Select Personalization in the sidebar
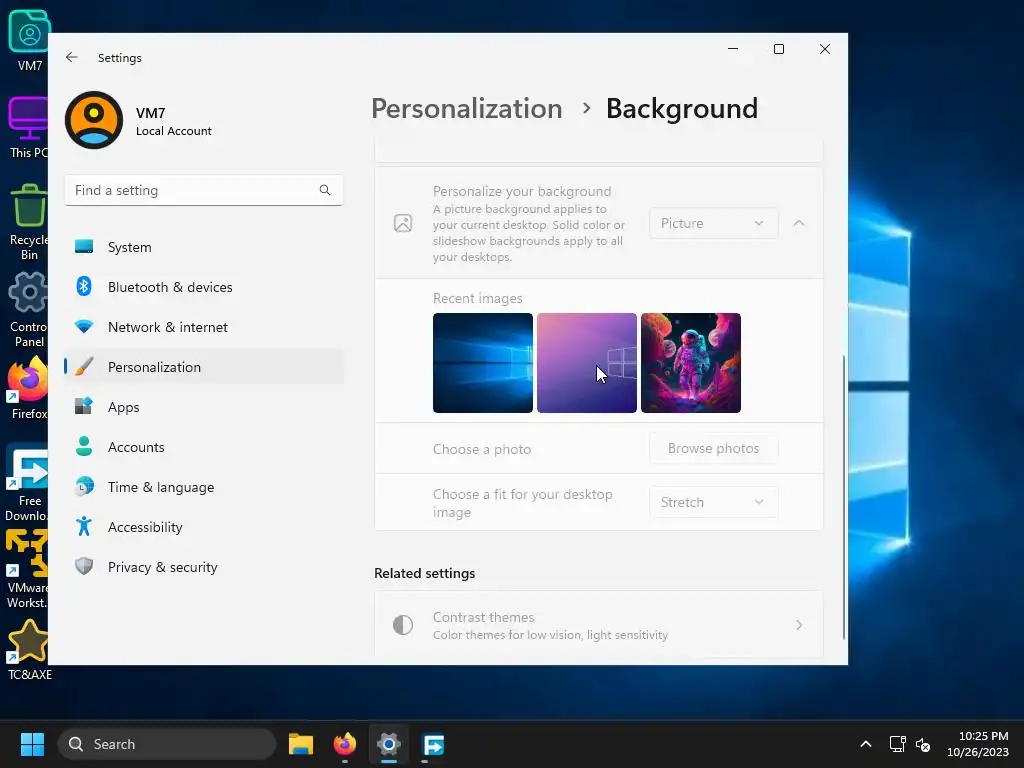Screen dimensions: 1024x768 (204, 367)
